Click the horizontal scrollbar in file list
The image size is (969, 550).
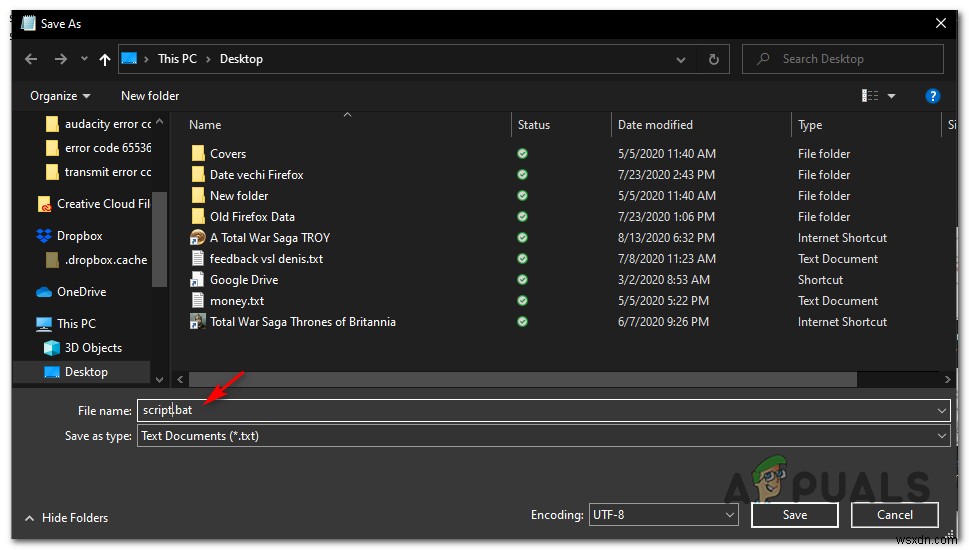pyautogui.click(x=523, y=379)
